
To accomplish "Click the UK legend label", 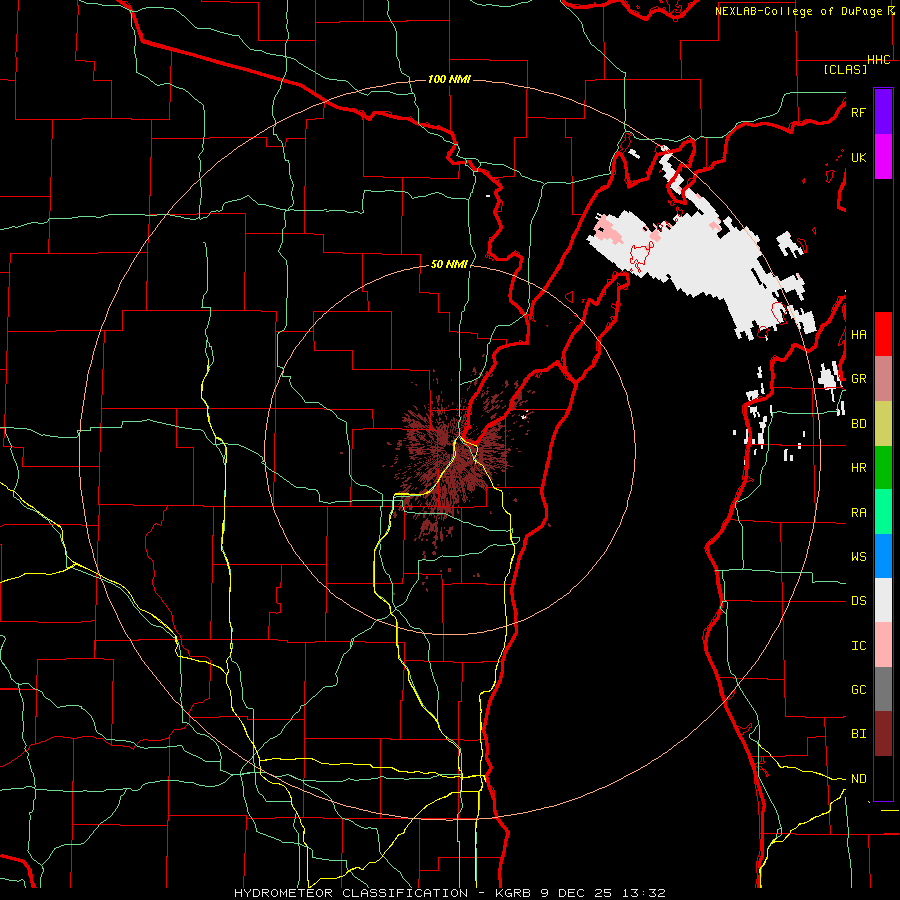I will click(858, 157).
